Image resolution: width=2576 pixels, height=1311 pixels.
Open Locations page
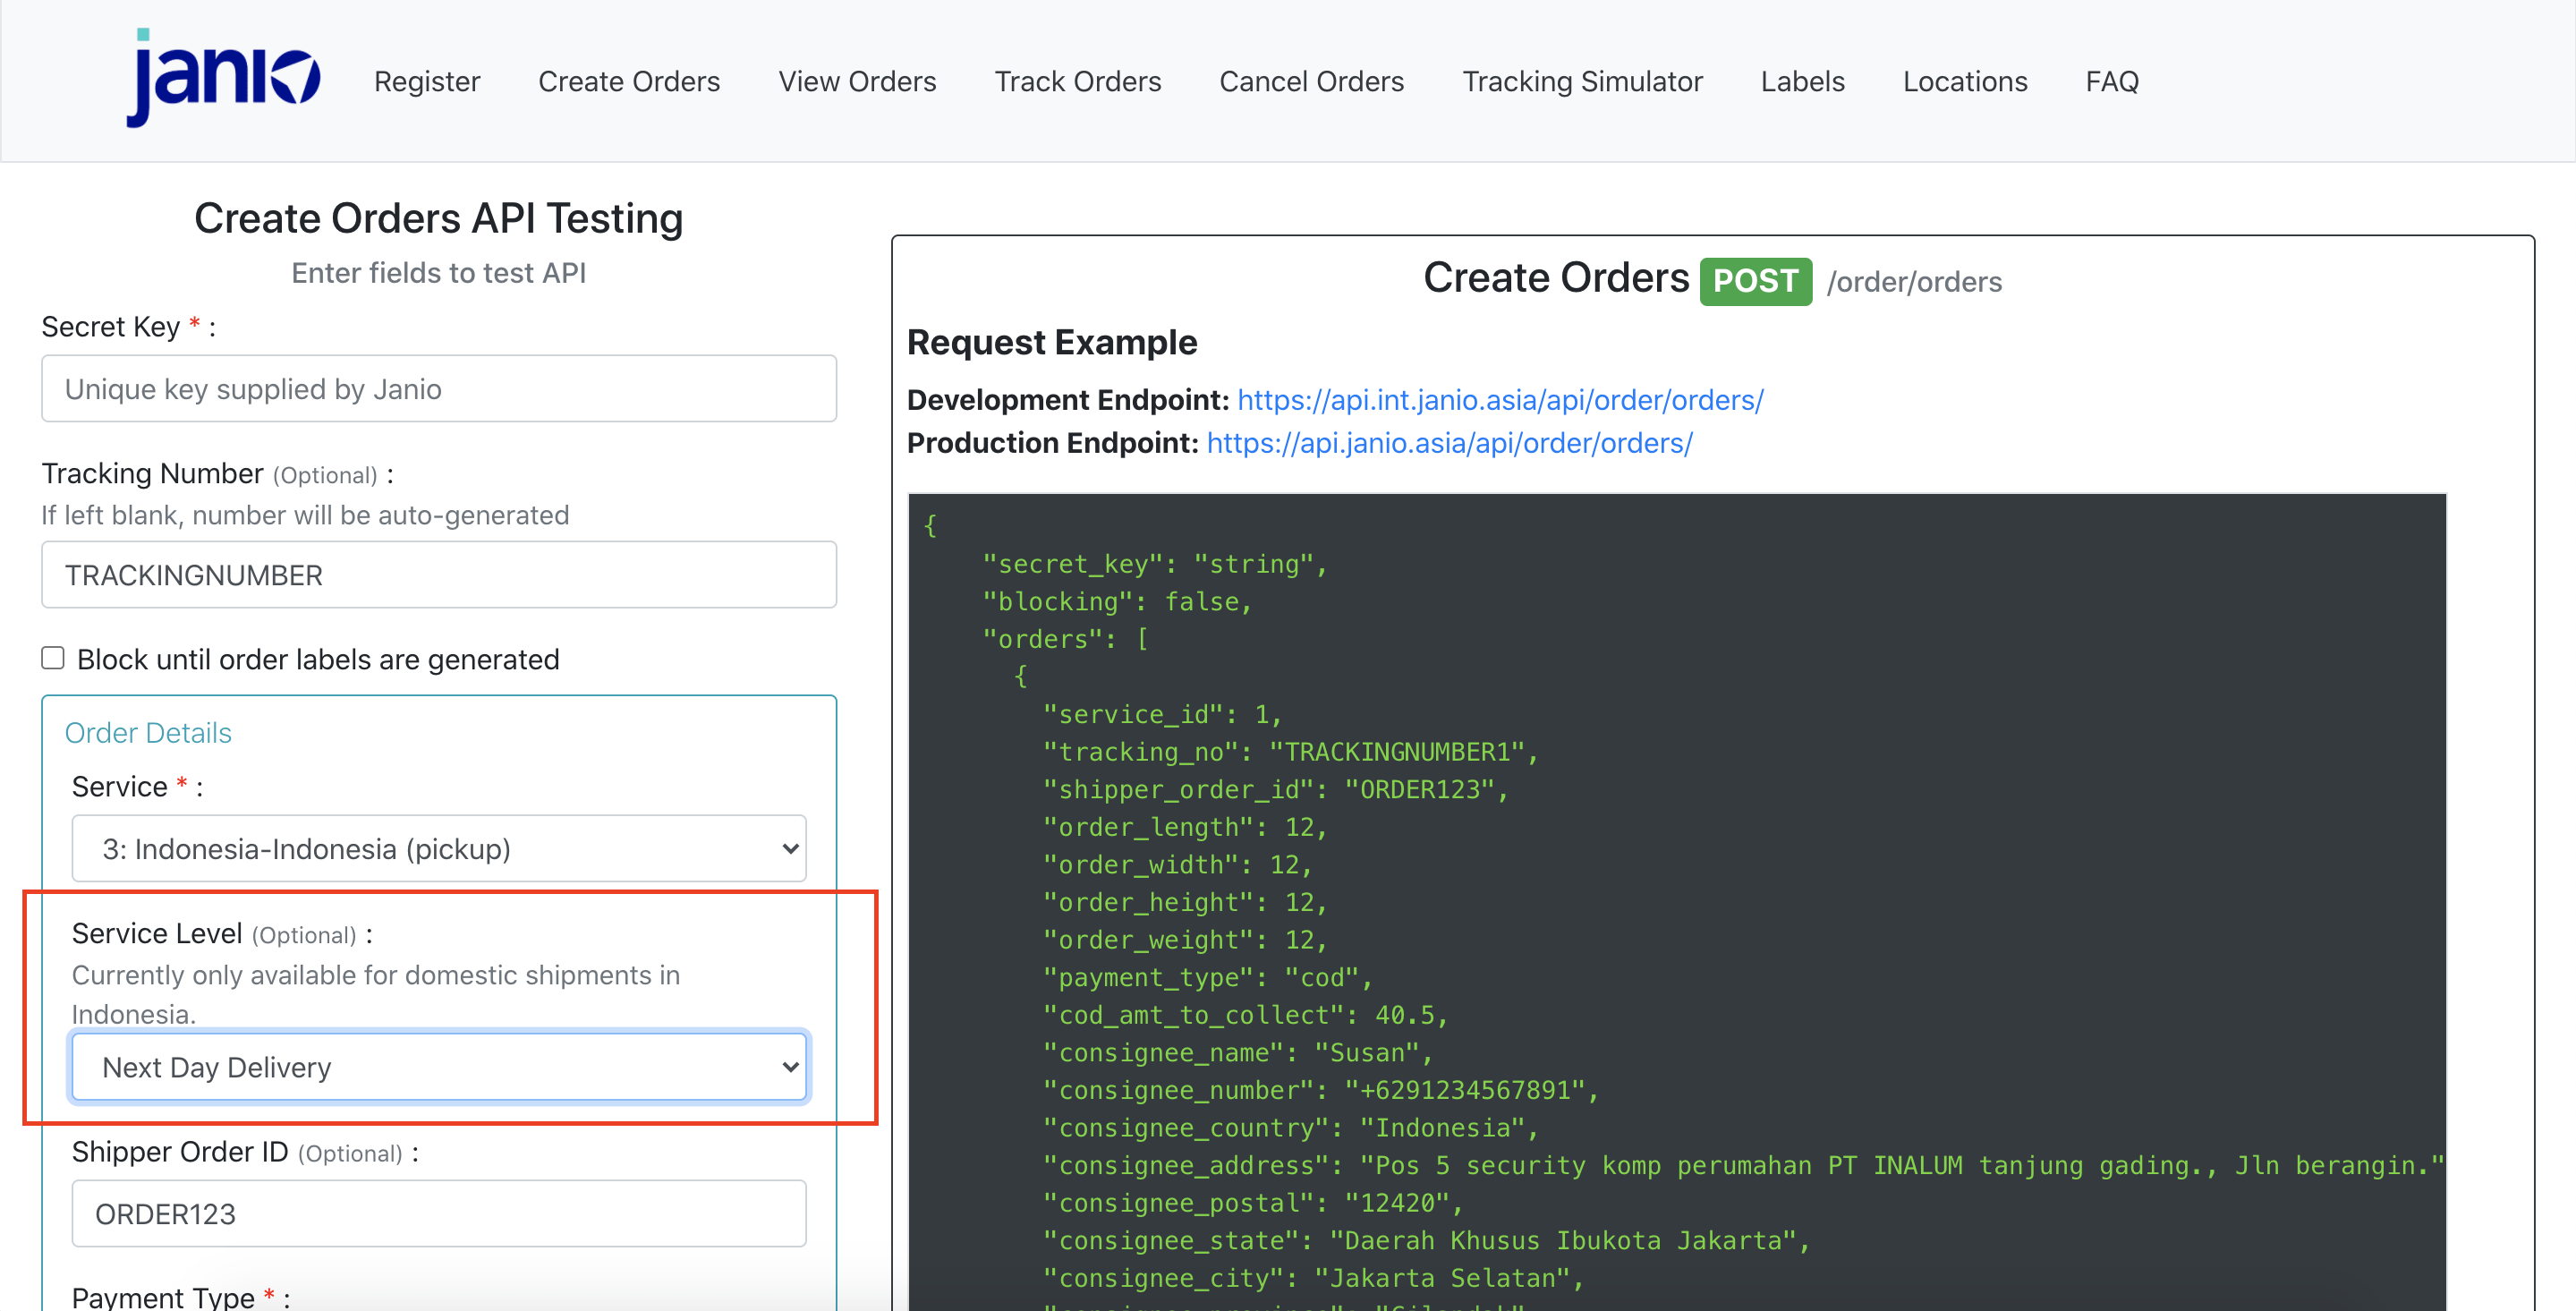(x=1964, y=81)
